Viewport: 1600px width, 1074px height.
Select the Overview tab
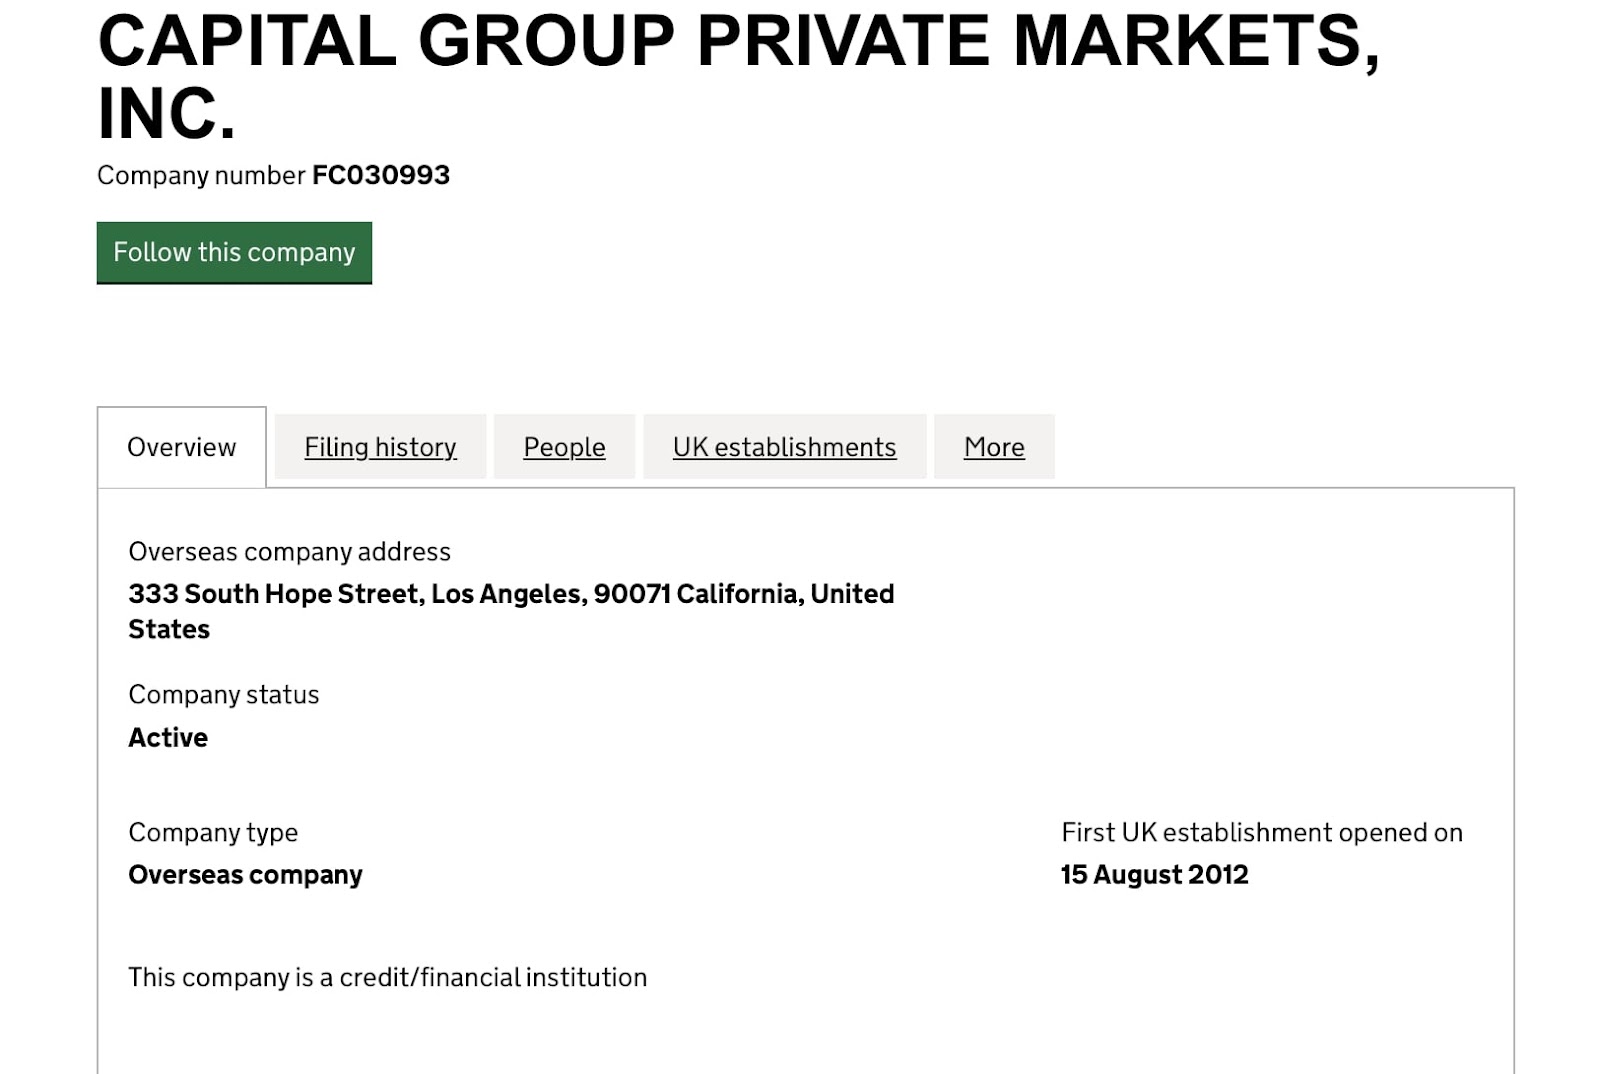(182, 447)
